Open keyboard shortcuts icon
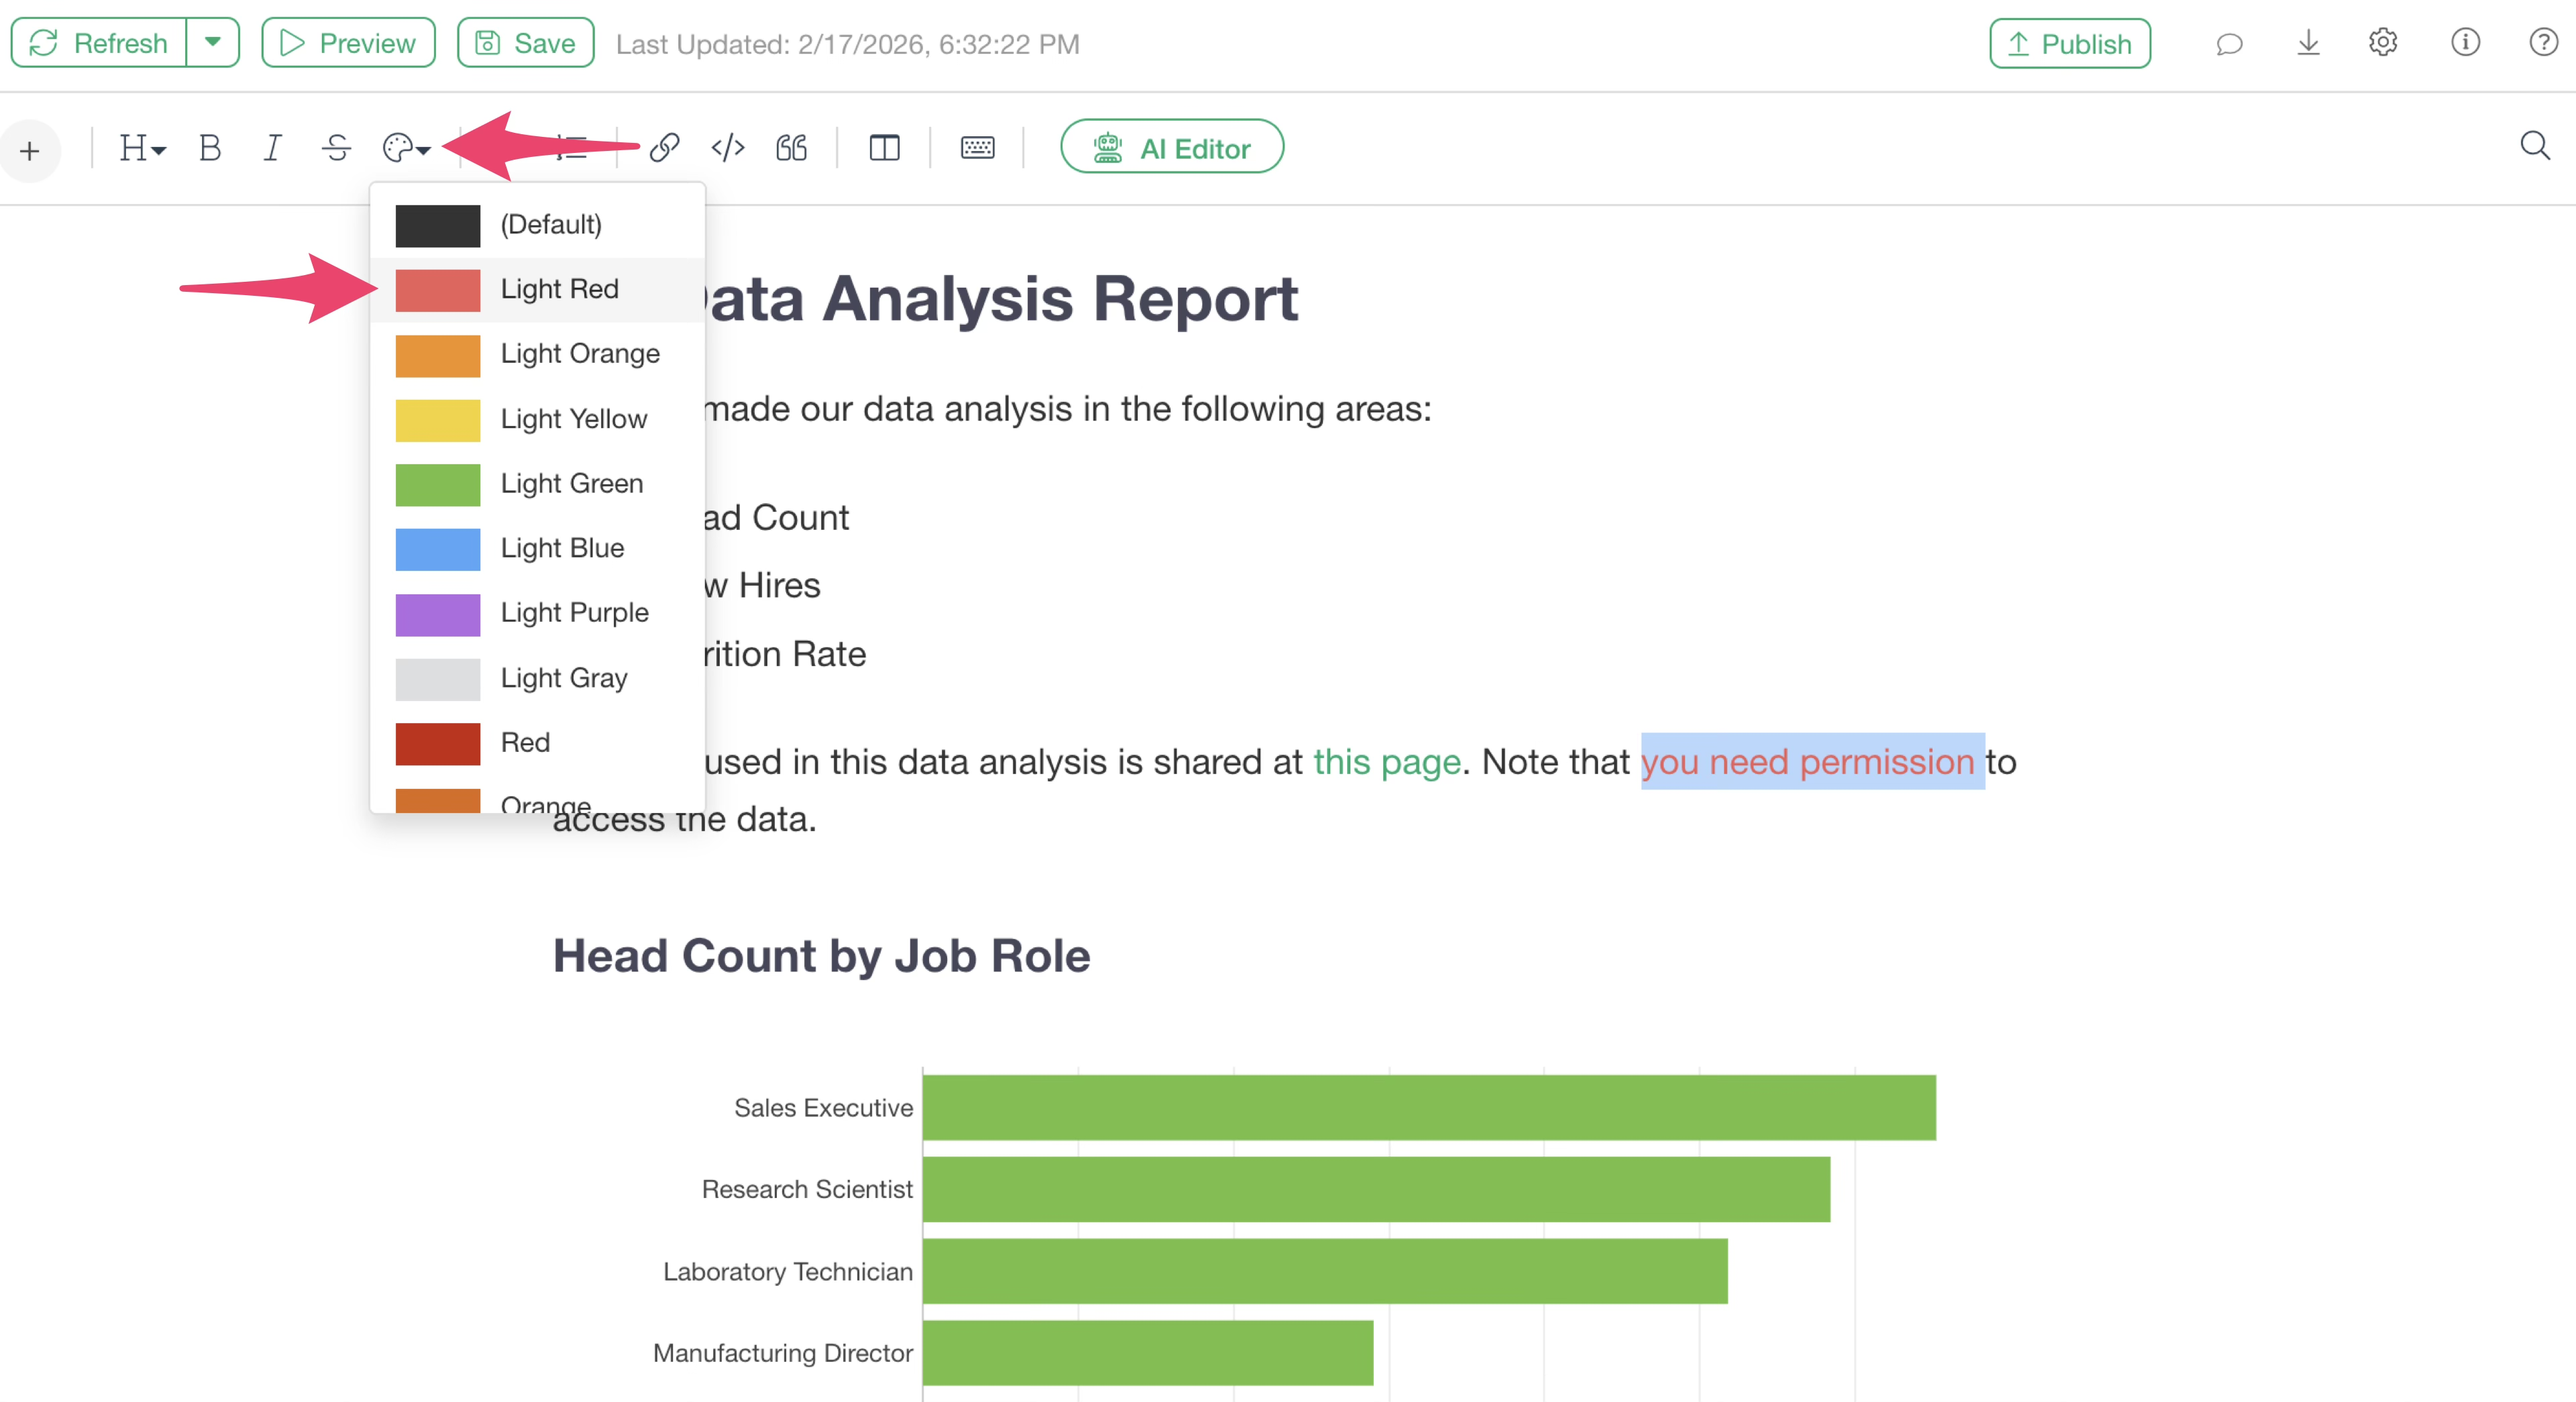The width and height of the screenshot is (2576, 1402). pos(977,148)
